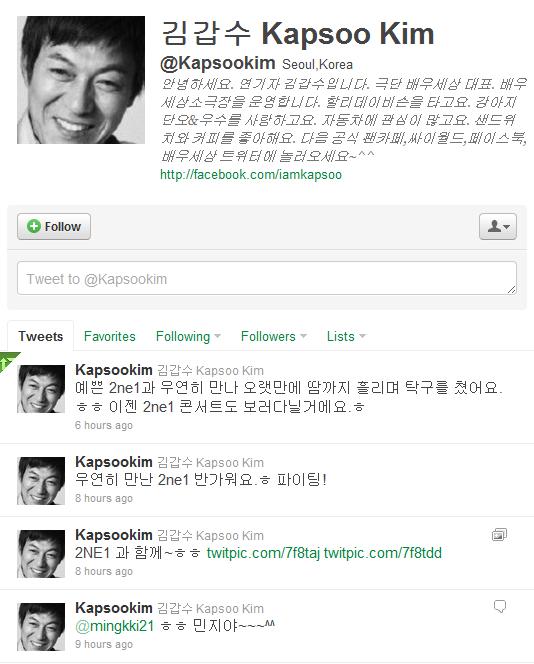Click the @mingkki21 mention link
The height and width of the screenshot is (664, 534).
pos(115,626)
